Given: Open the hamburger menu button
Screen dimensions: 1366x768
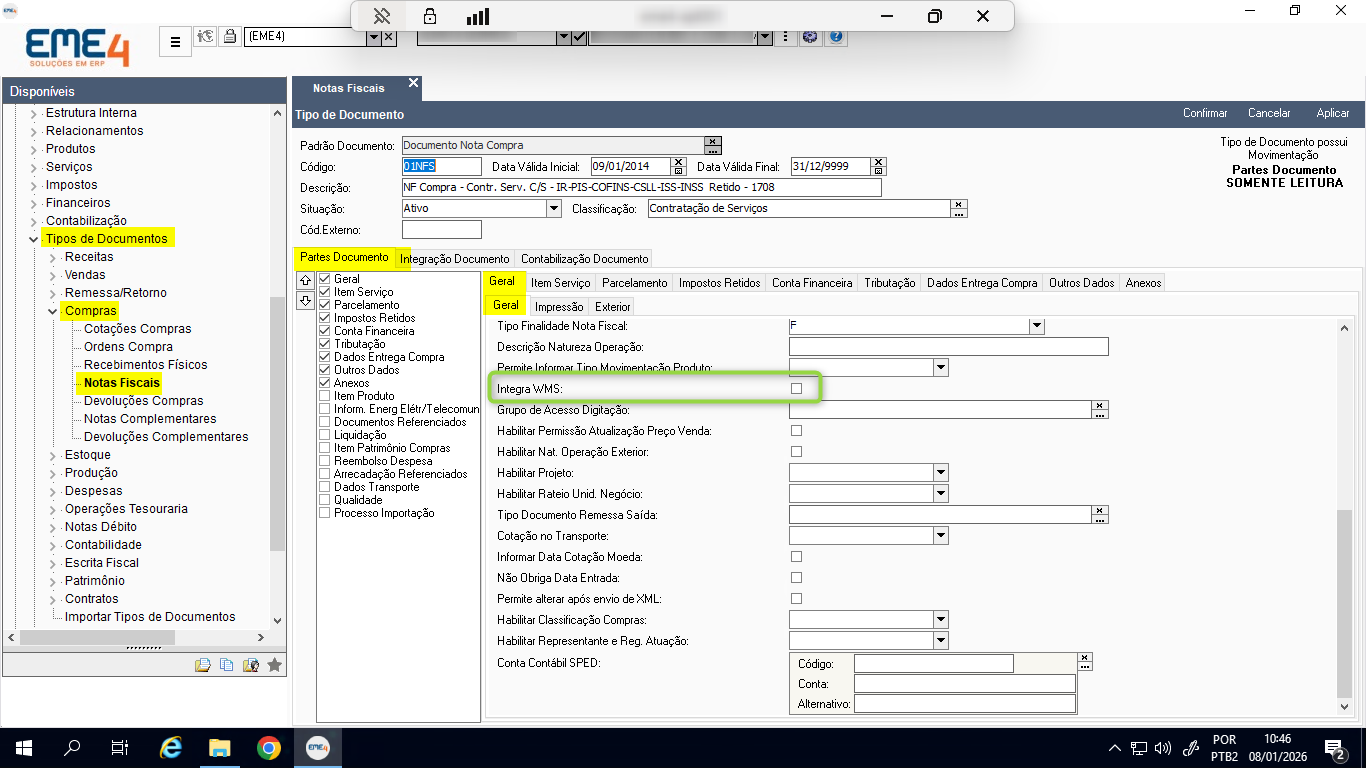Looking at the screenshot, I should pos(175,42).
